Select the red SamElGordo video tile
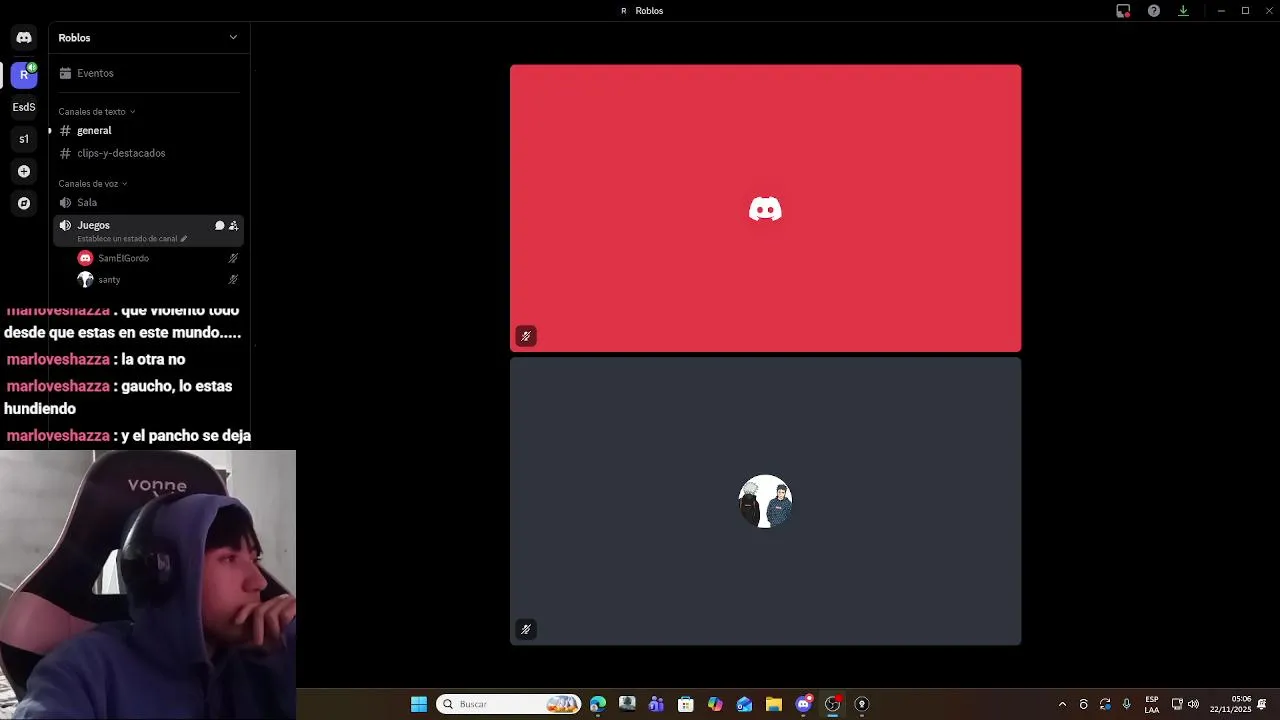Image resolution: width=1280 pixels, height=720 pixels. pos(765,208)
